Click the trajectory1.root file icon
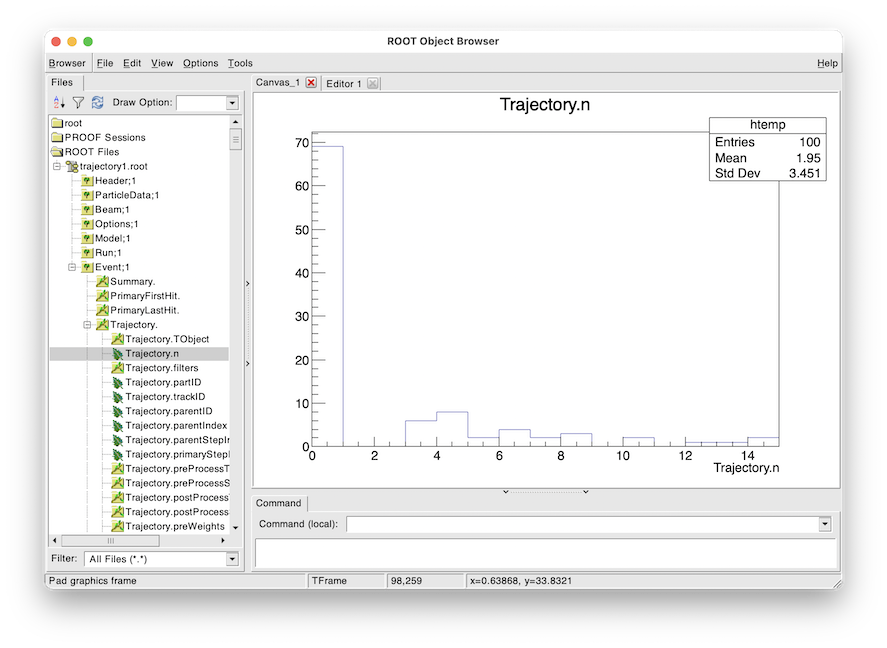This screenshot has width=887, height=648. [x=72, y=166]
